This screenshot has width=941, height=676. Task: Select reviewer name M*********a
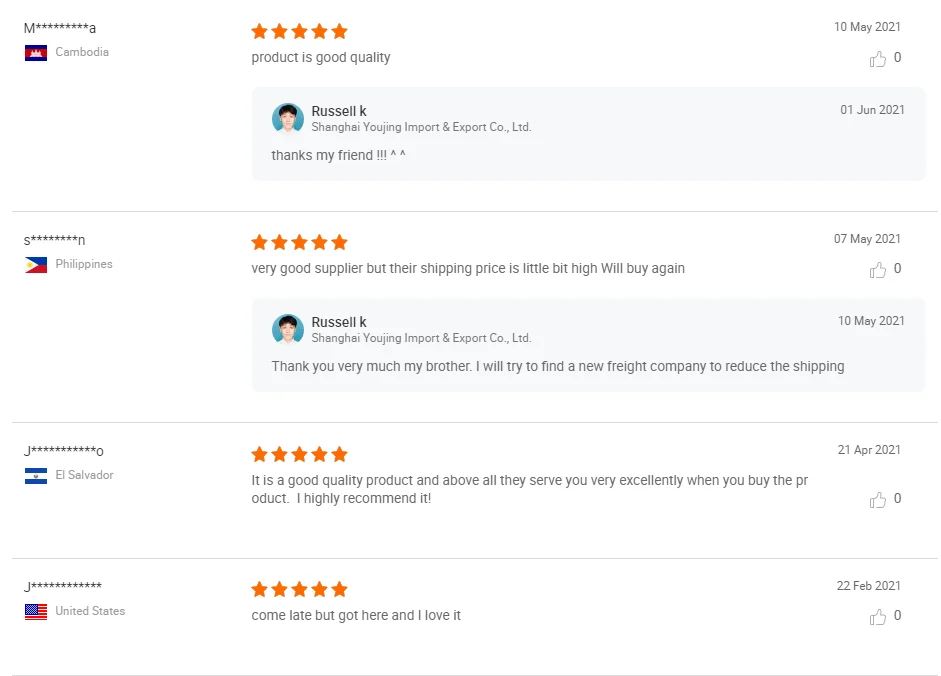tap(60, 28)
